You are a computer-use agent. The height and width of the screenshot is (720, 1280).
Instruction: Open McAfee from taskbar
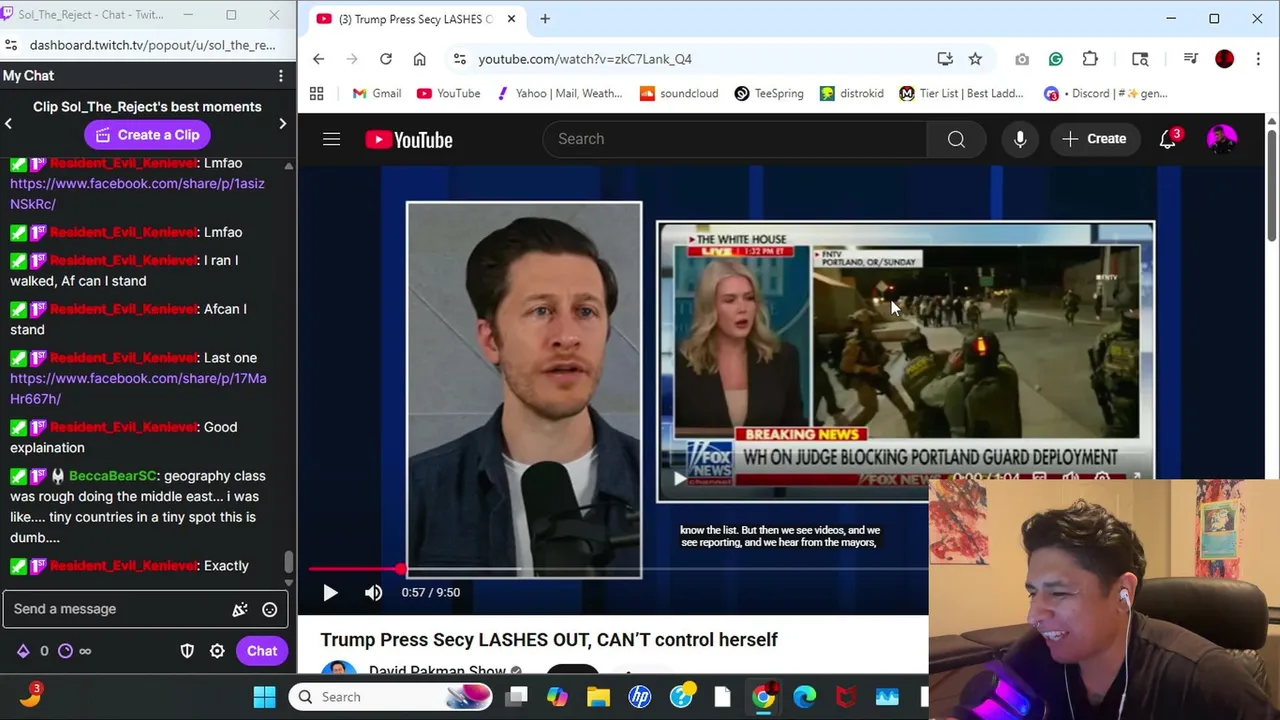[x=846, y=697]
